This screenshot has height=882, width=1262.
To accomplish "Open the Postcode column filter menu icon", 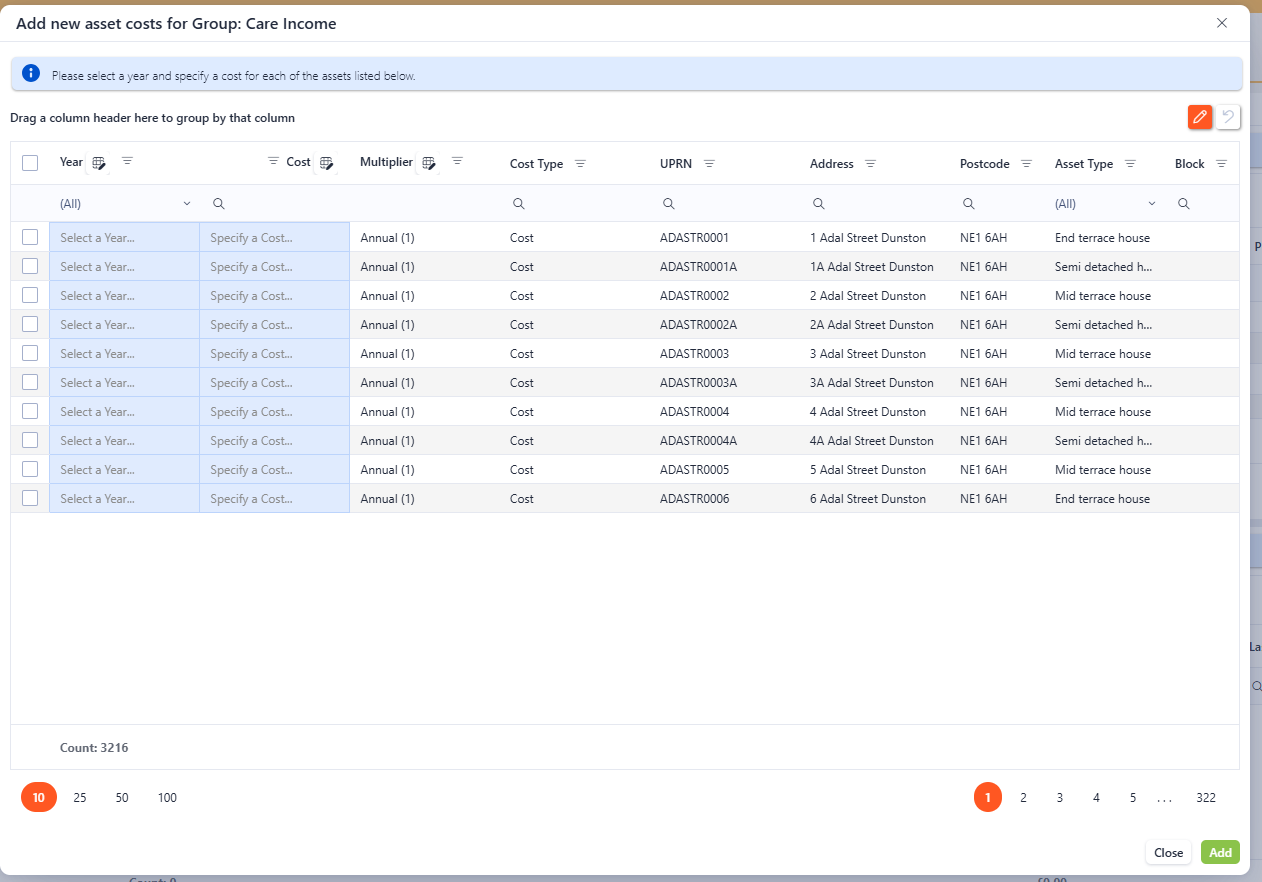I will coord(1026,164).
